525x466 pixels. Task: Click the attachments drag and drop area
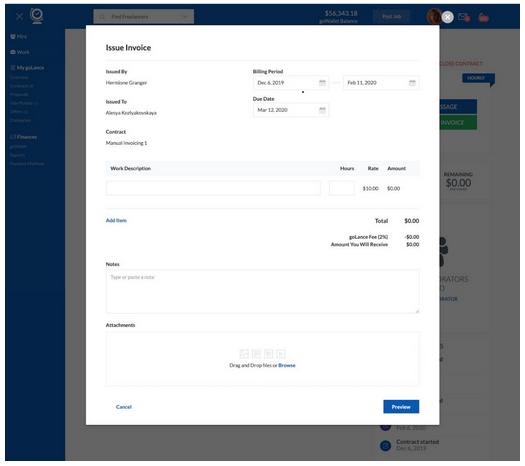point(262,359)
